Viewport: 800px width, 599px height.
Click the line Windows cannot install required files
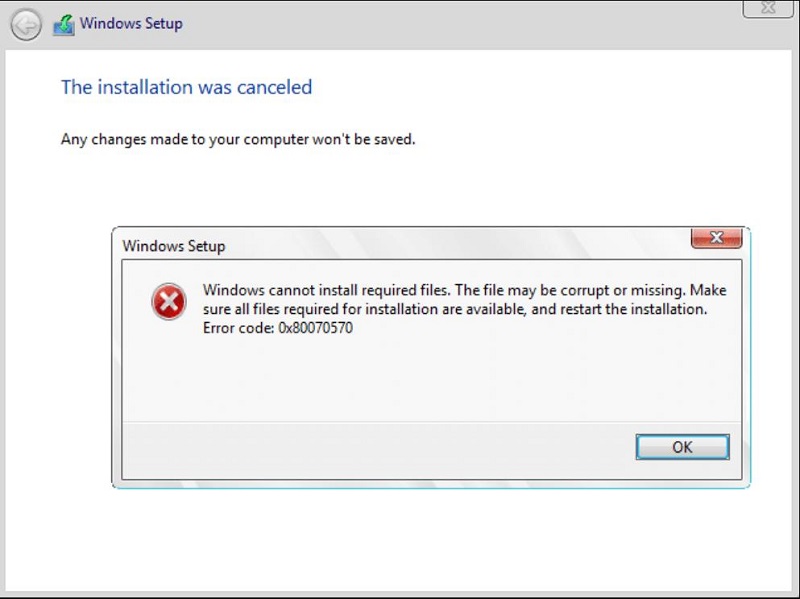tap(326, 290)
